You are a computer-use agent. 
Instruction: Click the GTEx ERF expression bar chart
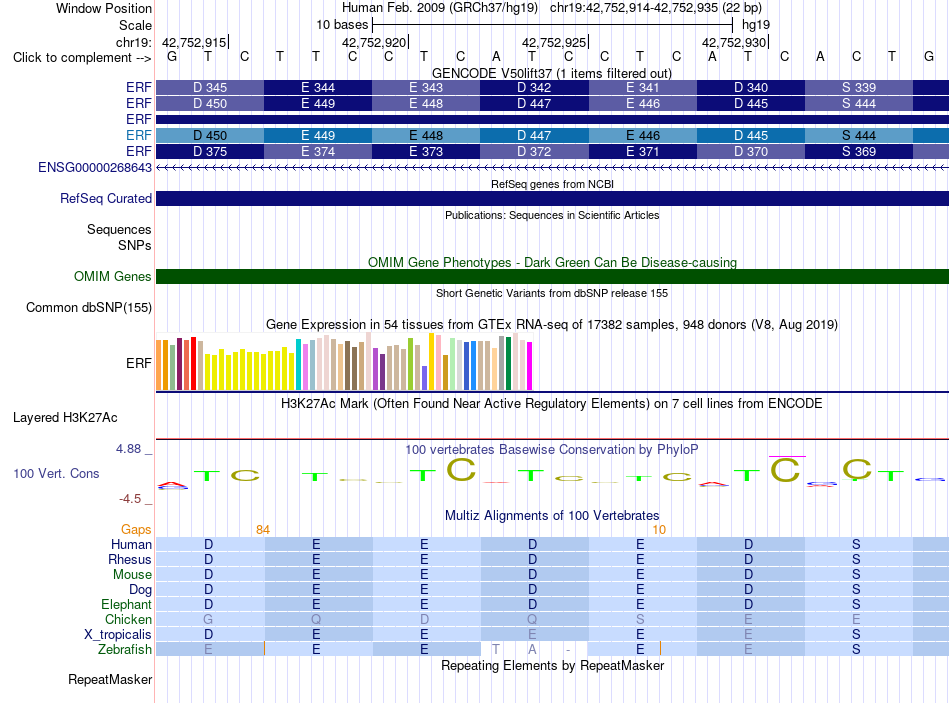click(344, 361)
